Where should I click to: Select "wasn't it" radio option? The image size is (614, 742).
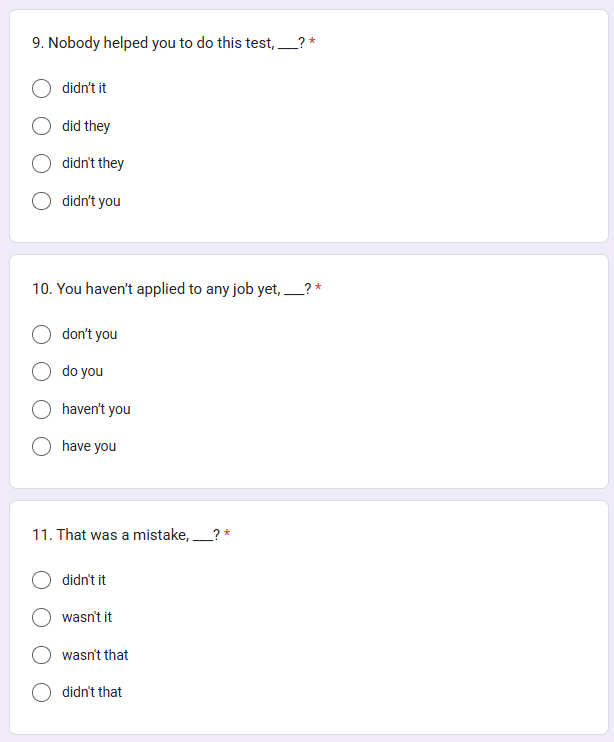point(42,618)
